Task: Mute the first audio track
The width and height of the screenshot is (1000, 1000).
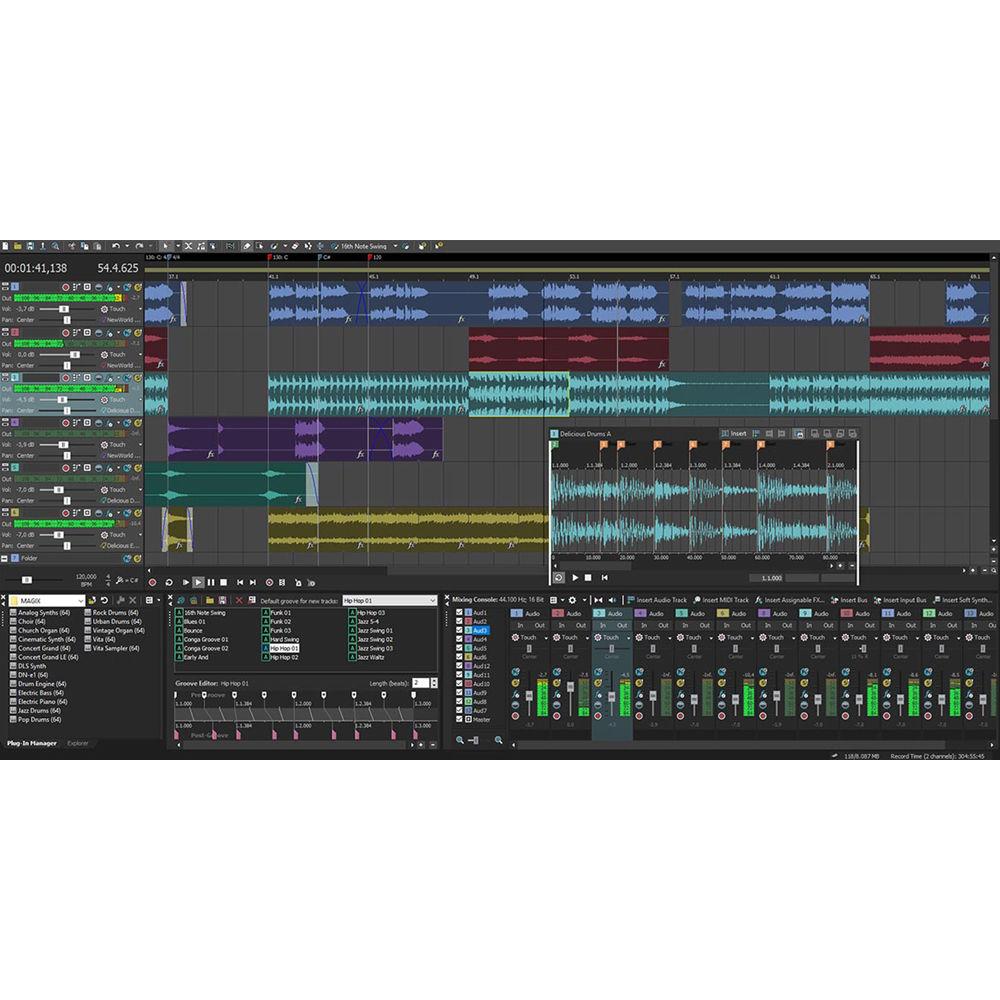Action: [x=98, y=287]
